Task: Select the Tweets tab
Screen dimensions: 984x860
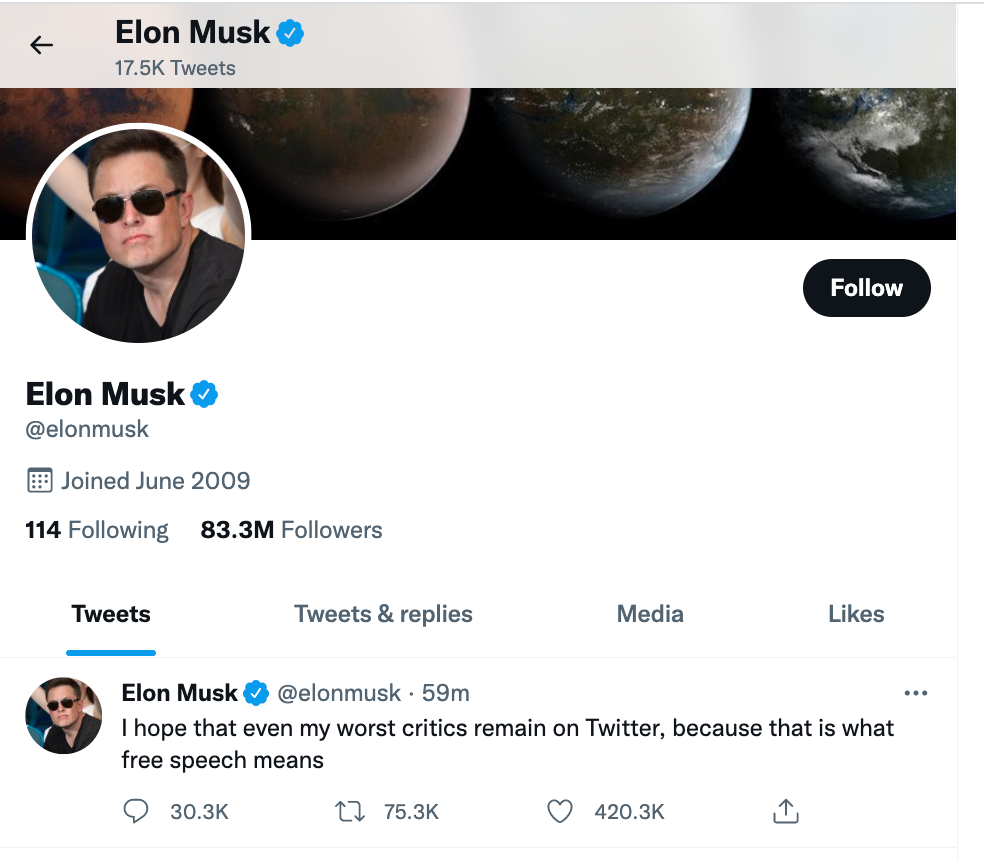Action: pyautogui.click(x=111, y=614)
